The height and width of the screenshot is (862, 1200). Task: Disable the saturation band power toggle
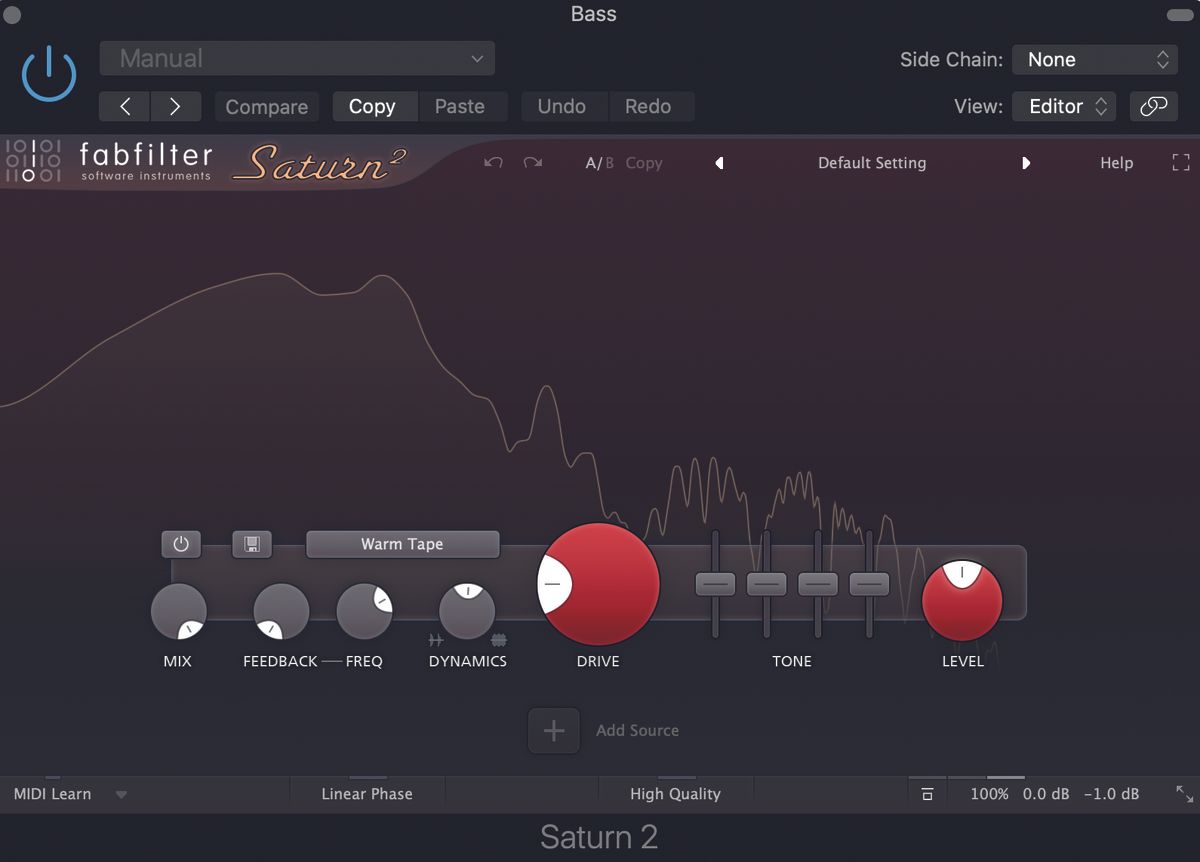181,544
